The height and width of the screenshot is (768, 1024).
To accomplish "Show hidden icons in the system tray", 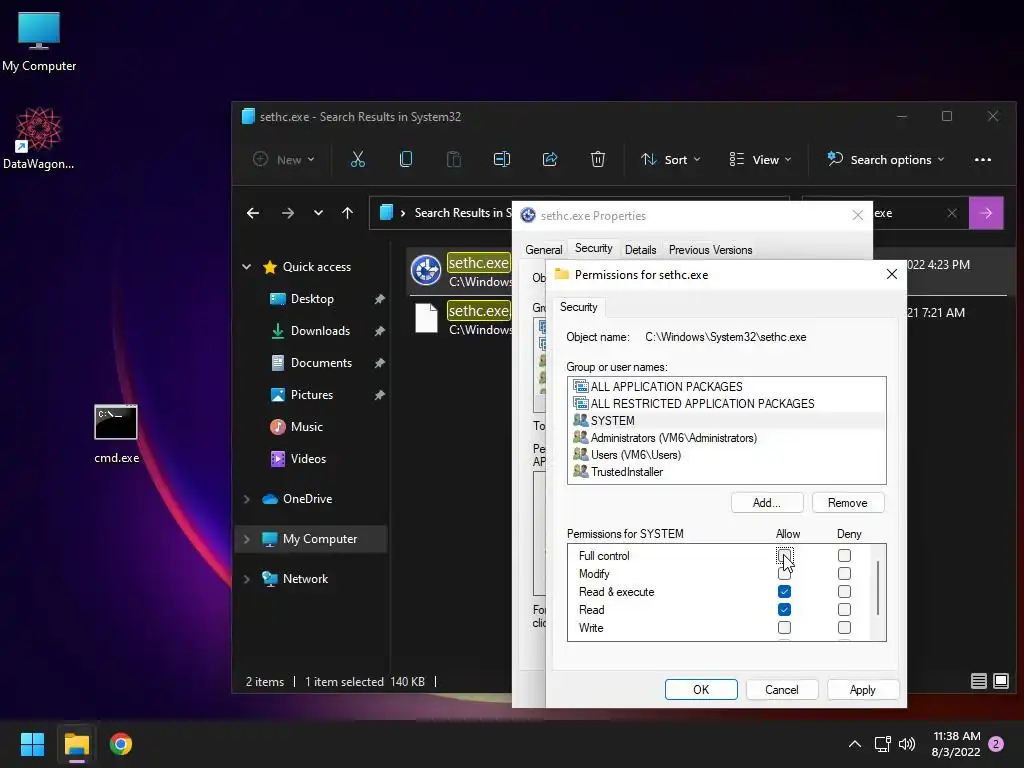I will coord(854,744).
